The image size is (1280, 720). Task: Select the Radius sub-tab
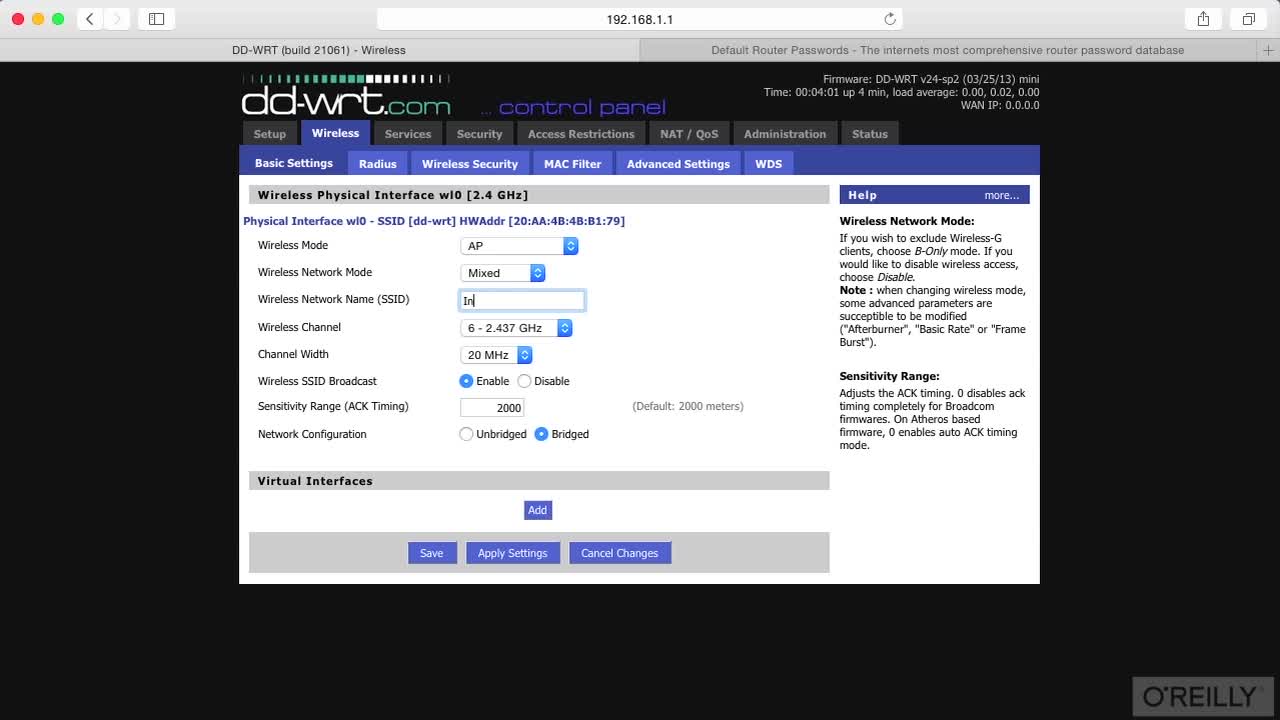(378, 164)
